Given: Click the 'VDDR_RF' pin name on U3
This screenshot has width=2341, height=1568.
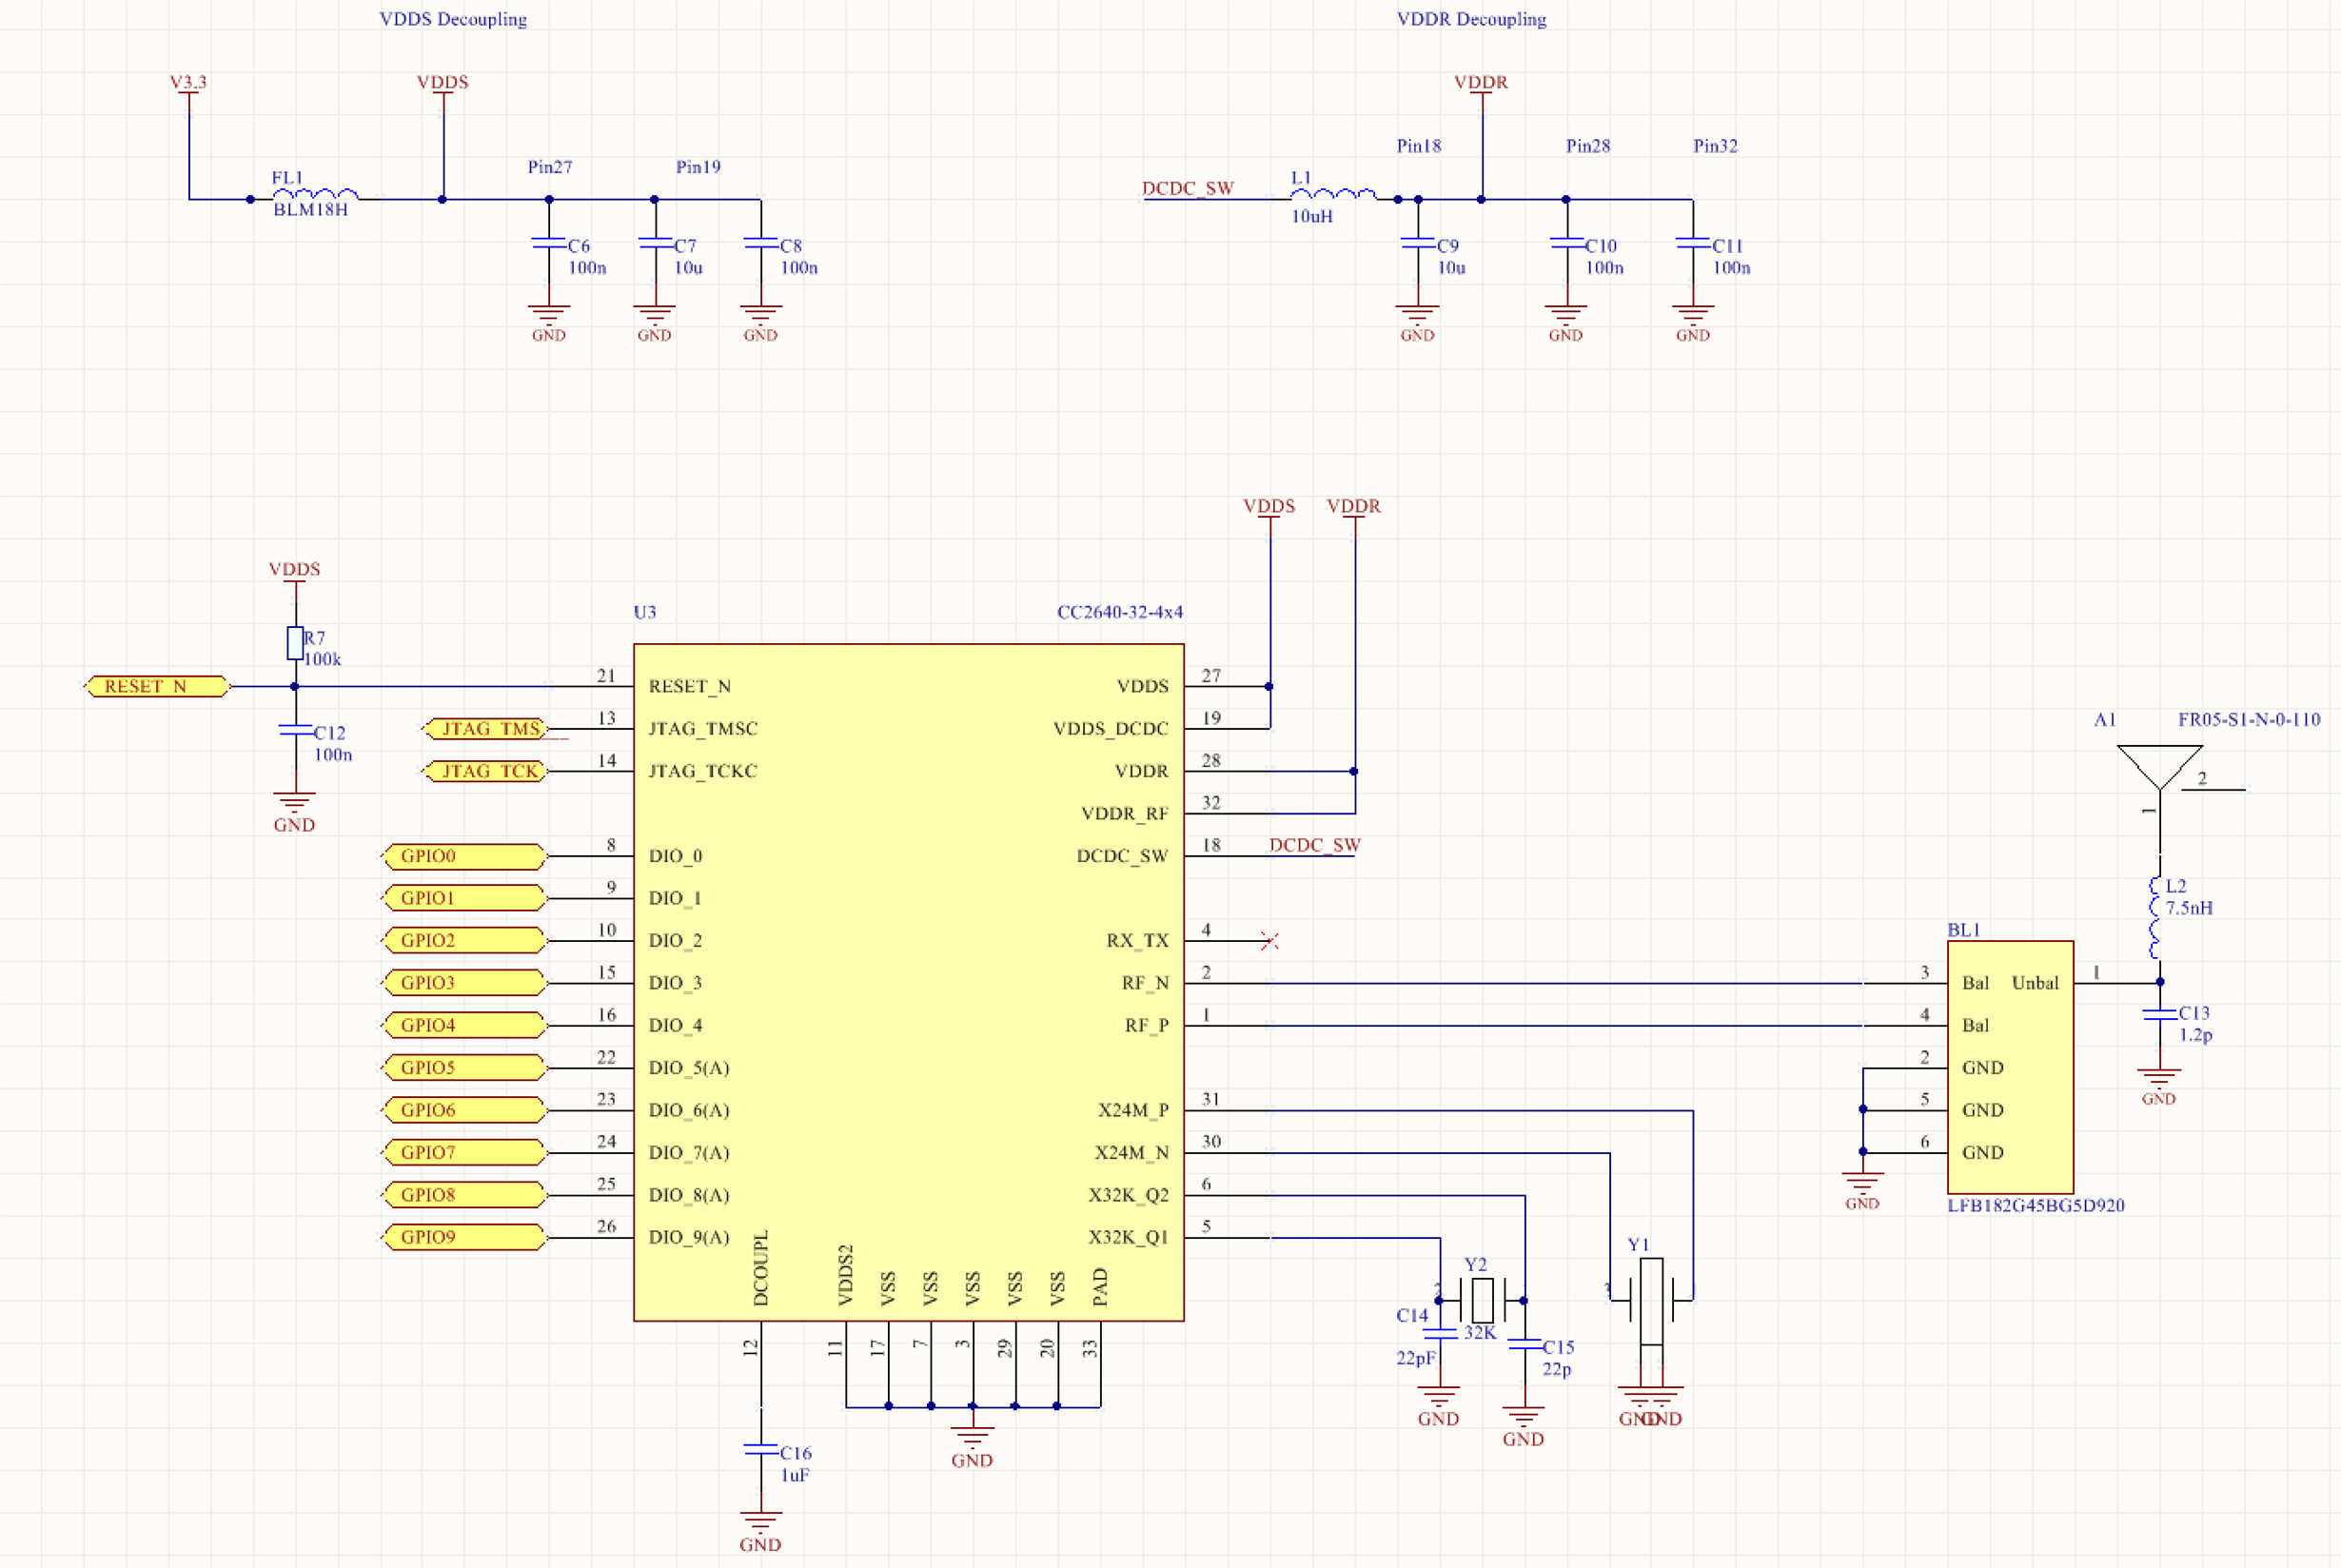Looking at the screenshot, I should [1125, 814].
